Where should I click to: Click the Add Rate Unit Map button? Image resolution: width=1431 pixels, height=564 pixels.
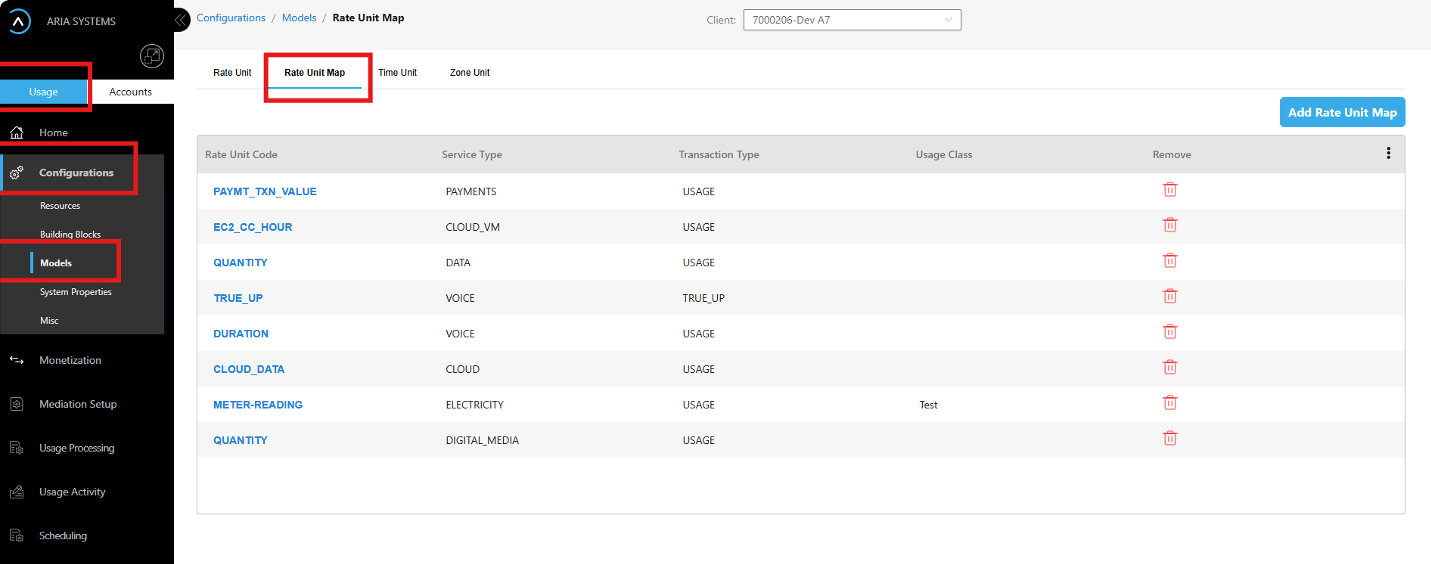pyautogui.click(x=1342, y=112)
